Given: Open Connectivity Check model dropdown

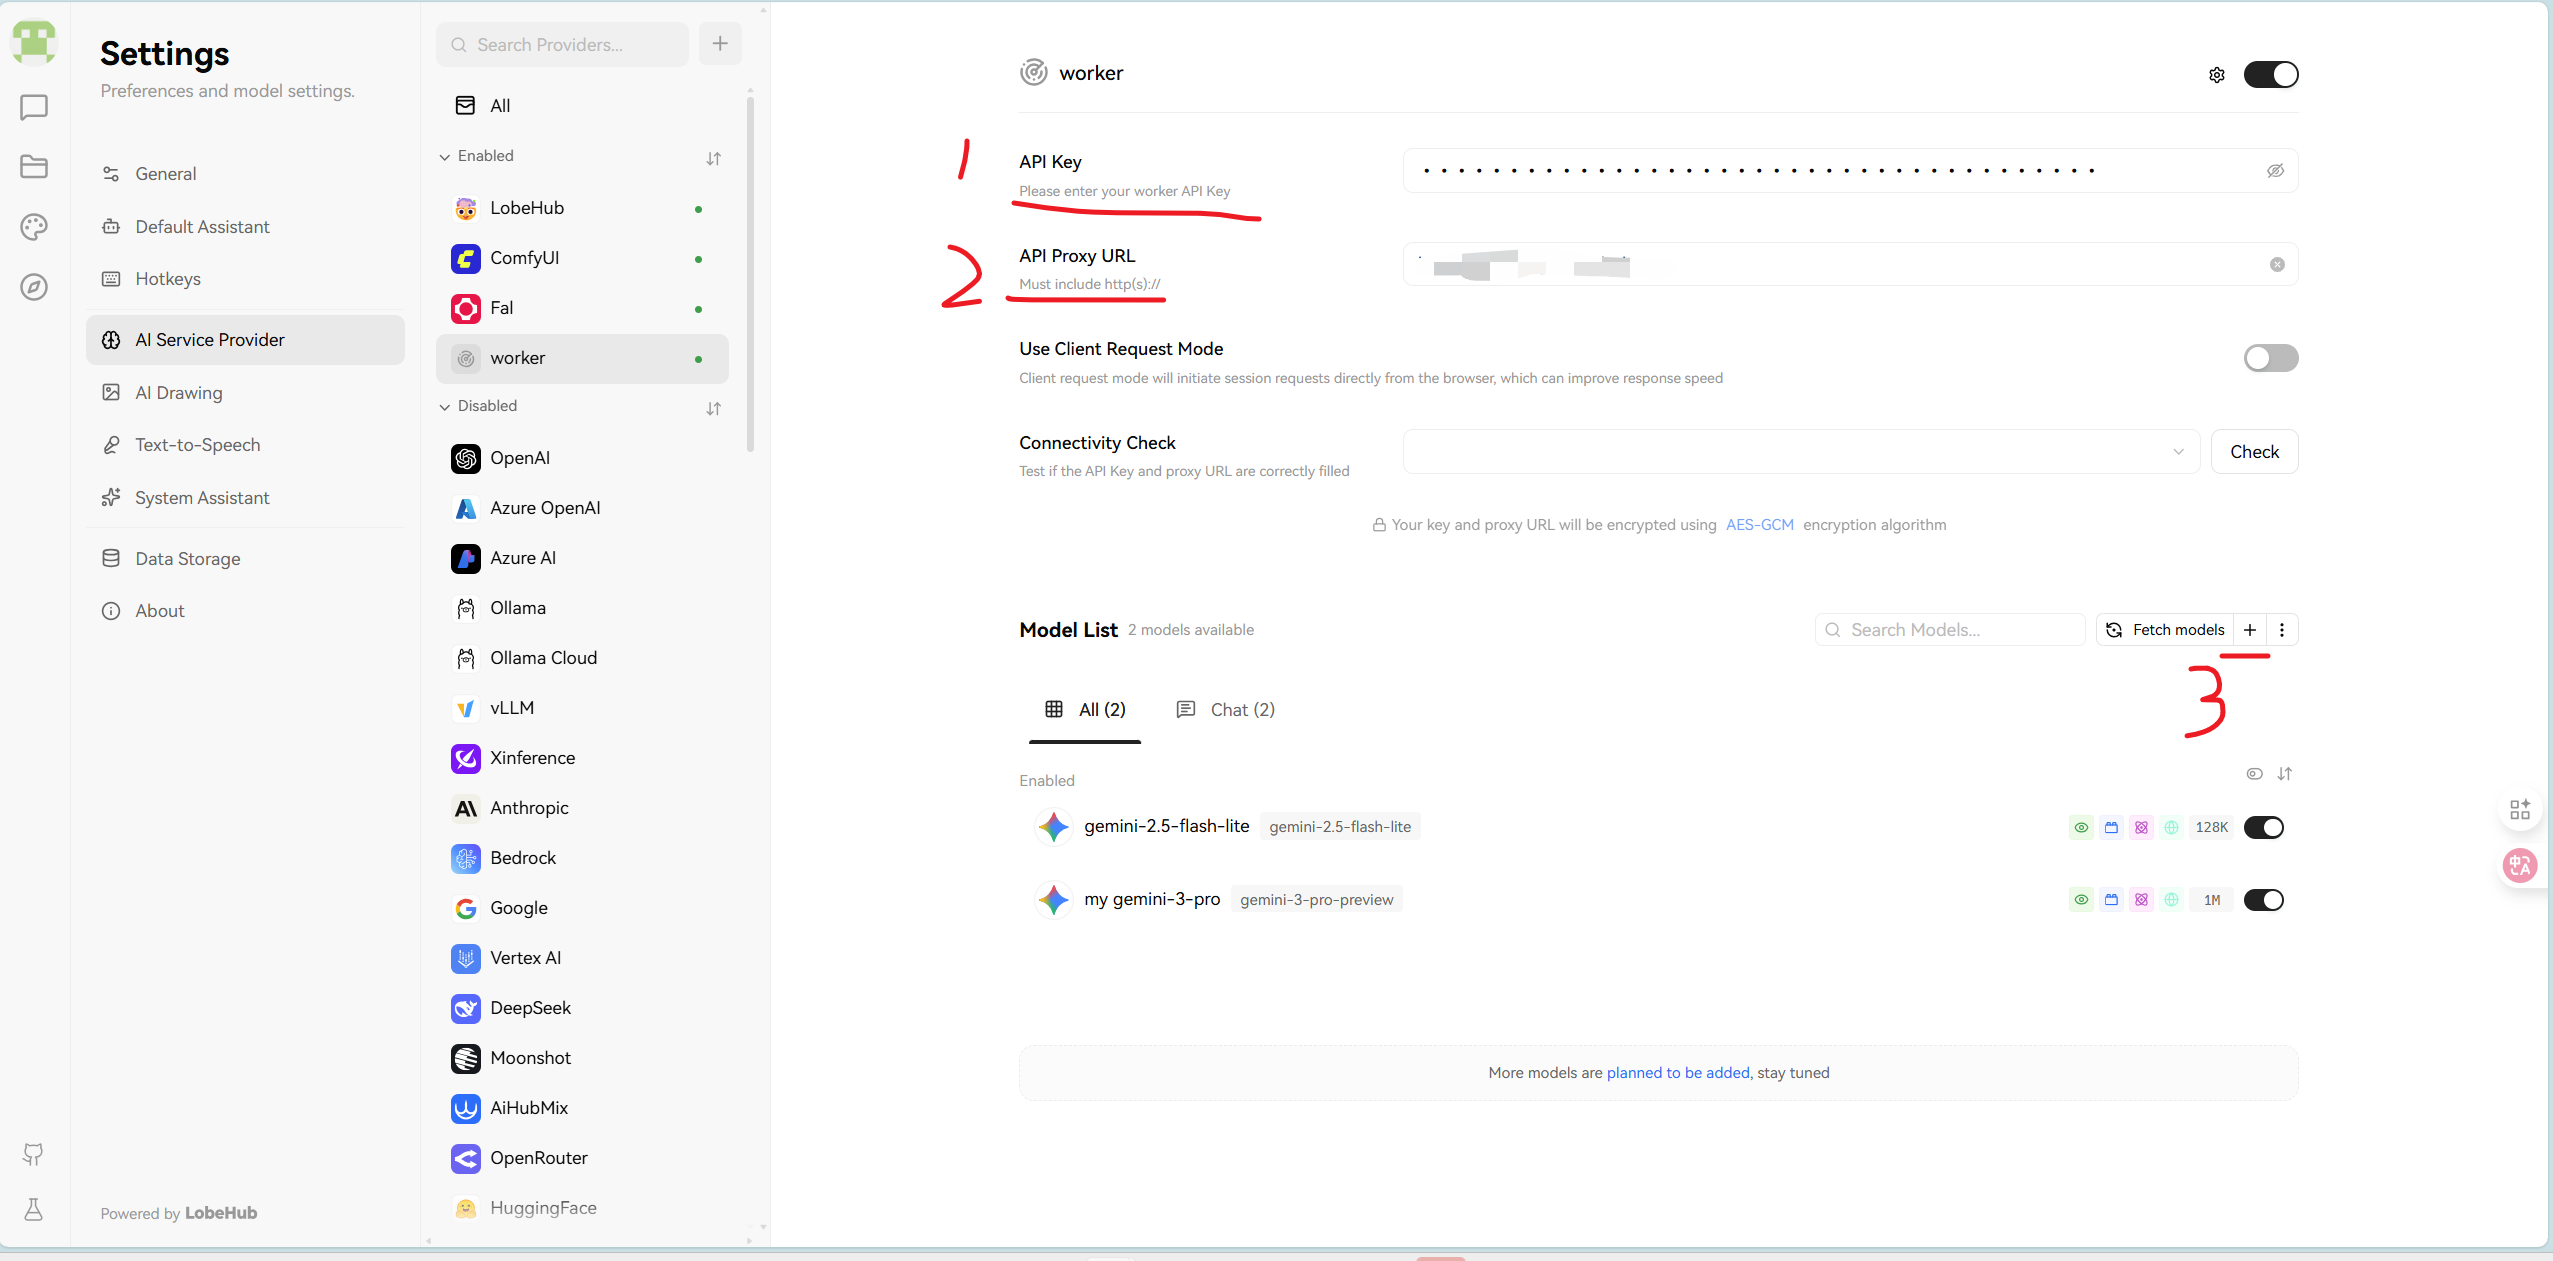Looking at the screenshot, I should [1800, 452].
